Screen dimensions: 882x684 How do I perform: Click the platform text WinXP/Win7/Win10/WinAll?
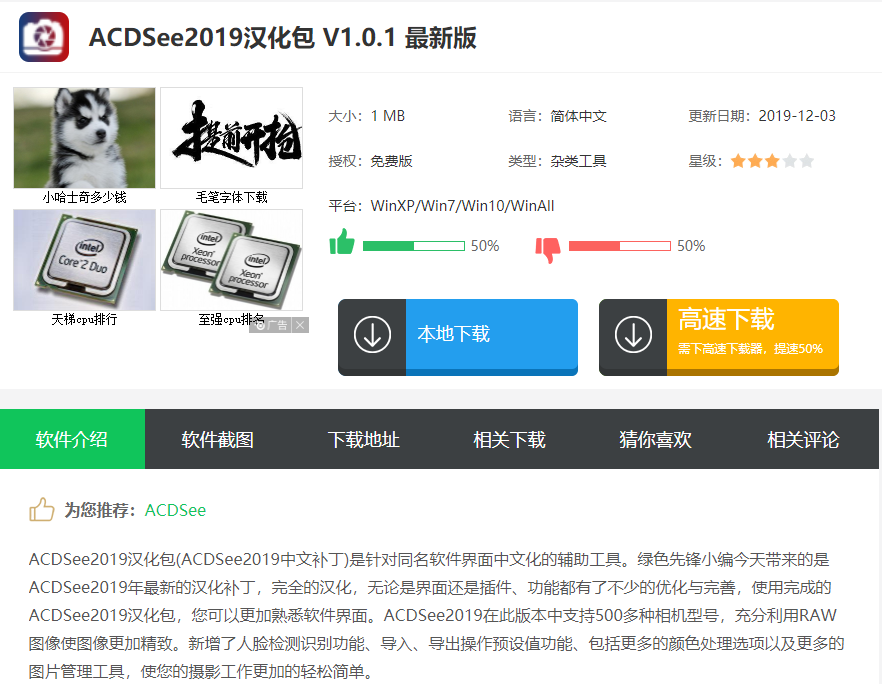462,206
